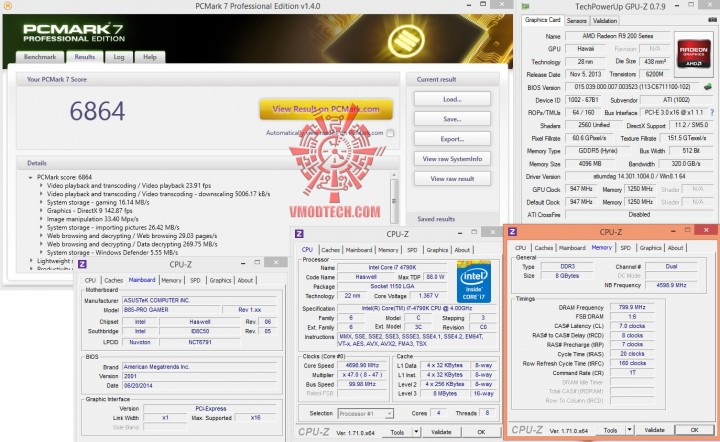Click the Z icon of the CPU-Z Memory window
The width and height of the screenshot is (720, 442).
[512, 232]
